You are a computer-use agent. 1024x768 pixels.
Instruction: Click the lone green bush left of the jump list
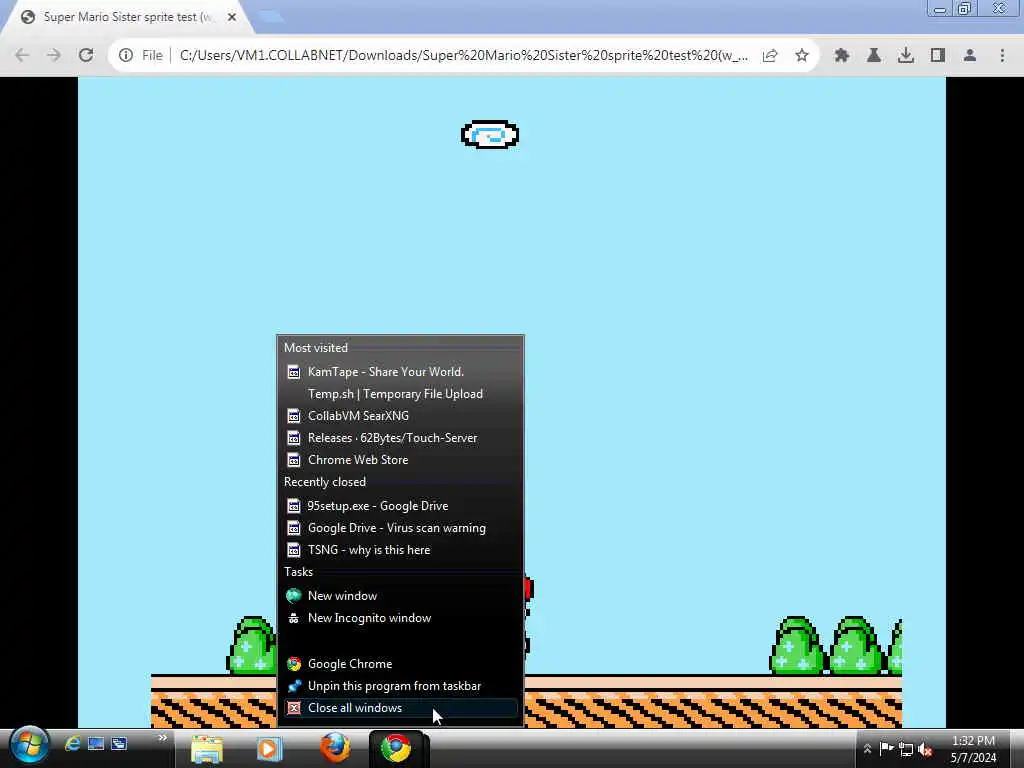pos(252,645)
